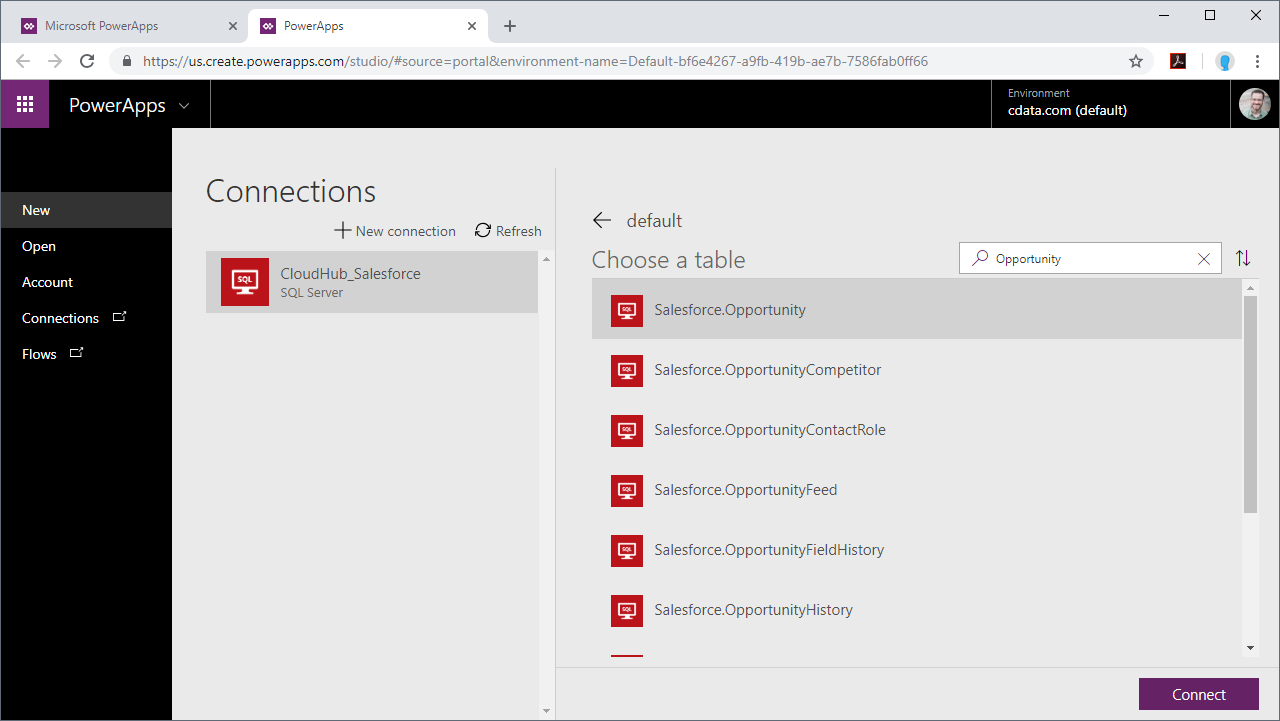Screen dimensions: 1280x721
Task: Toggle the table sort order icon
Action: tap(1243, 258)
